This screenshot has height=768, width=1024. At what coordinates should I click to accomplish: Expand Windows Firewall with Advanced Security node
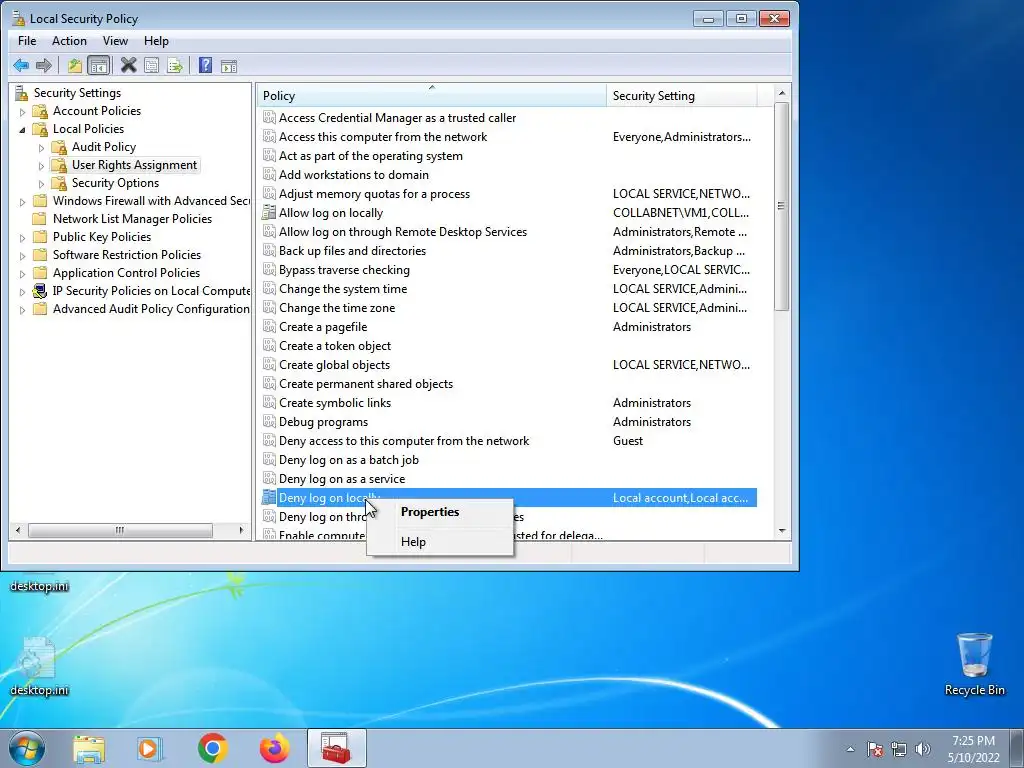(22, 202)
